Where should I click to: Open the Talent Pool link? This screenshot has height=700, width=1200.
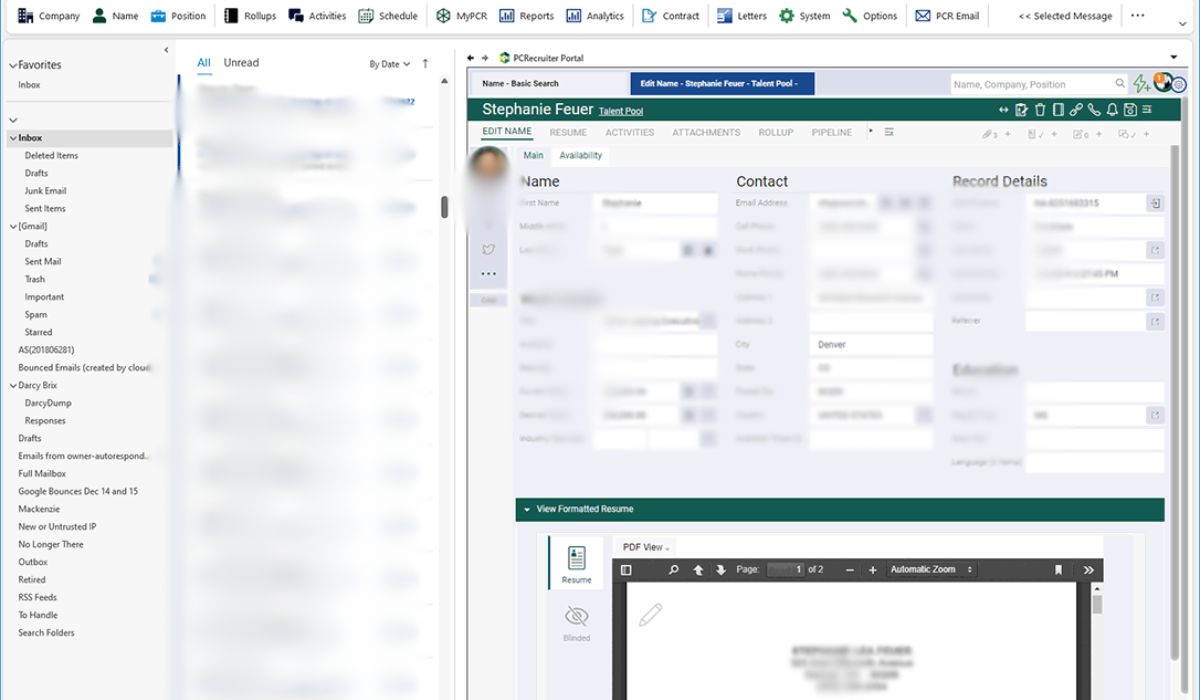[621, 111]
